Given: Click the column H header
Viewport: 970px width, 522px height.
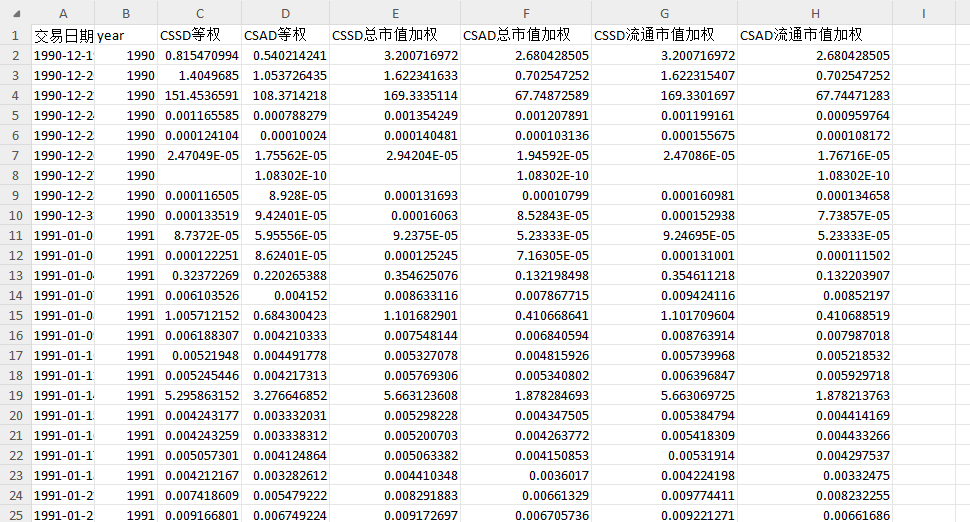Looking at the screenshot, I should (814, 13).
